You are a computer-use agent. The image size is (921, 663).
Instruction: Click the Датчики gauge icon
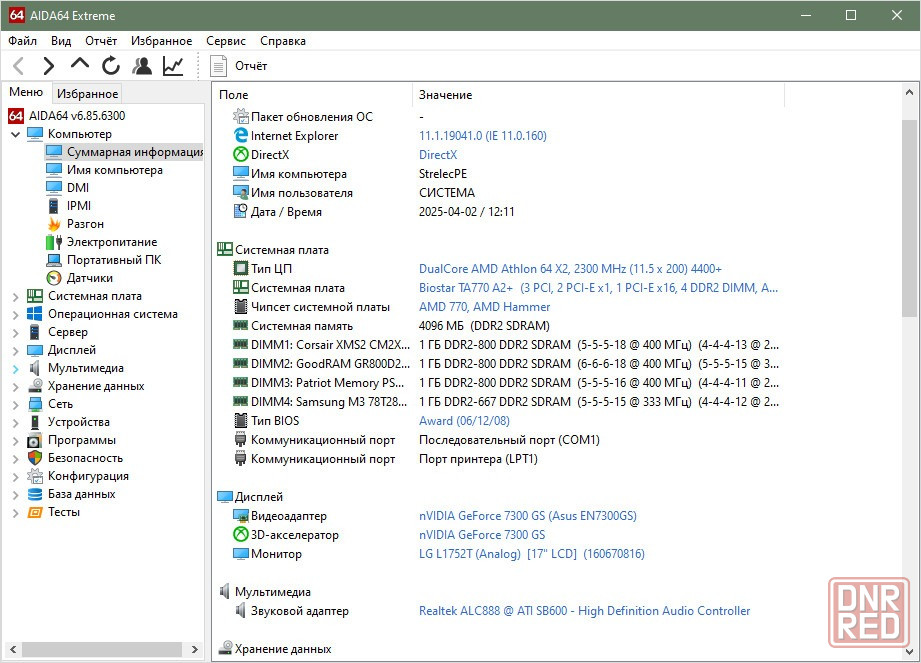click(x=53, y=278)
